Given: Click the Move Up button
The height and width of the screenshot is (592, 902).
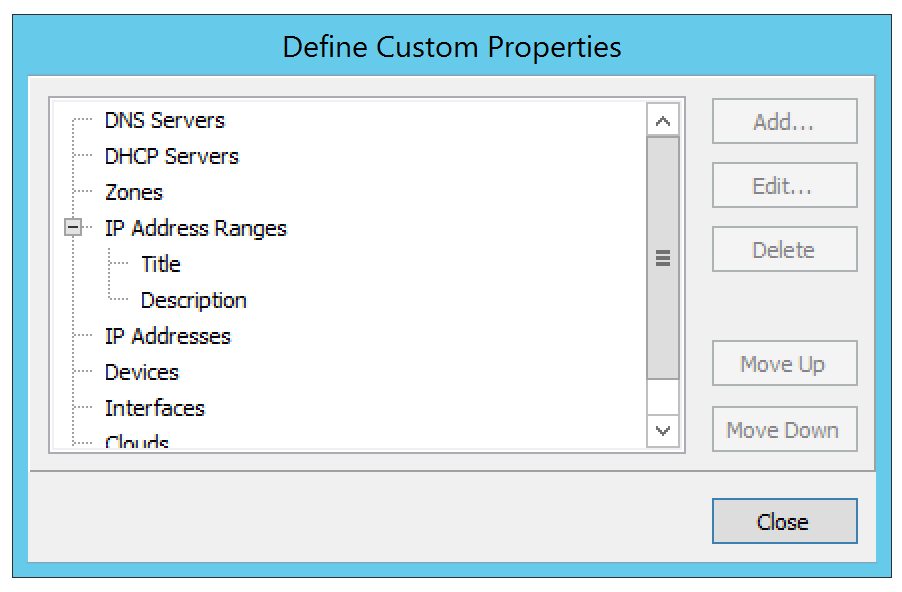Looking at the screenshot, I should (x=784, y=364).
